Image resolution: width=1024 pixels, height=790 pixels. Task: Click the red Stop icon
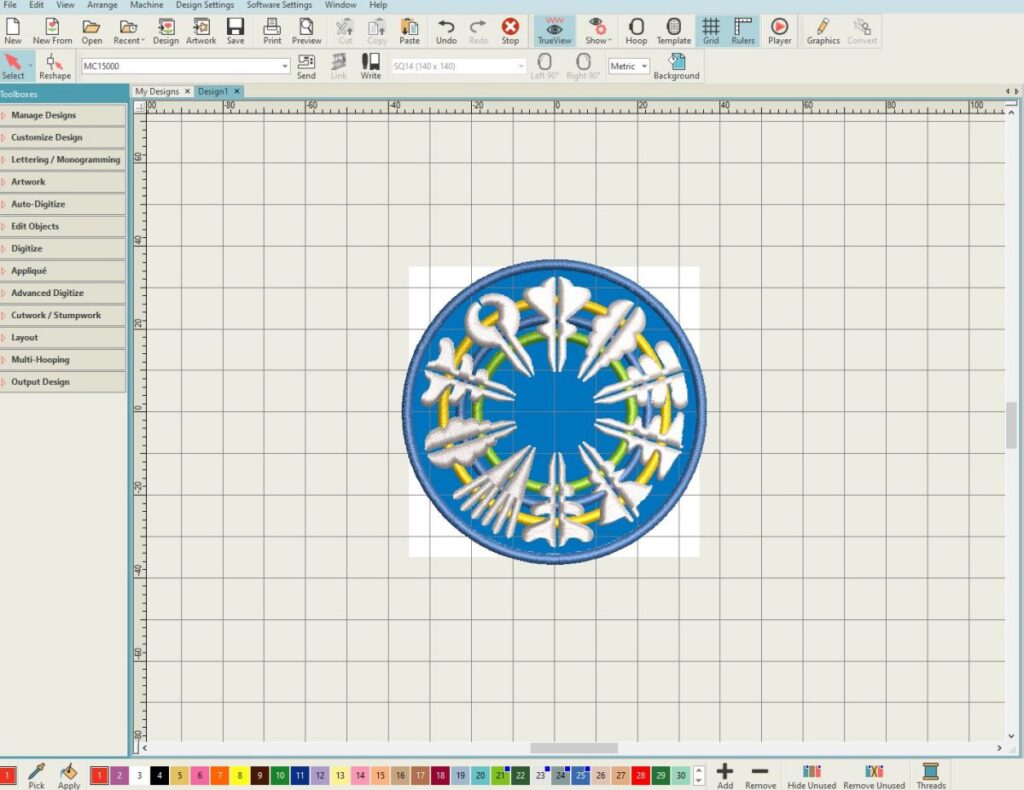(510, 31)
